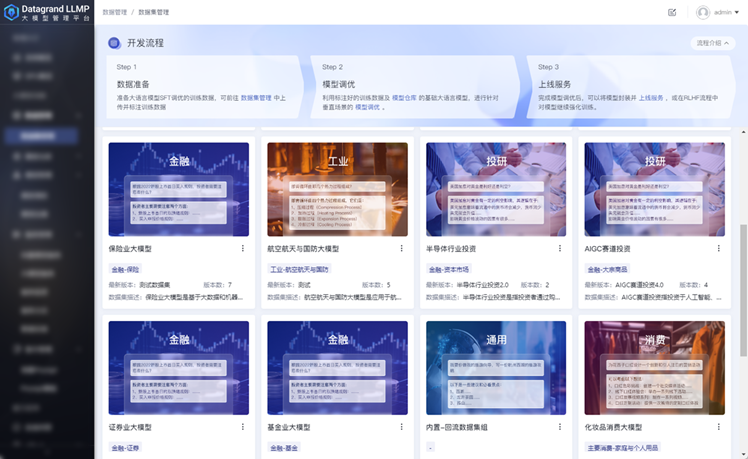
Task: Click 数据管理 in the breadcrumb
Action: [115, 12]
